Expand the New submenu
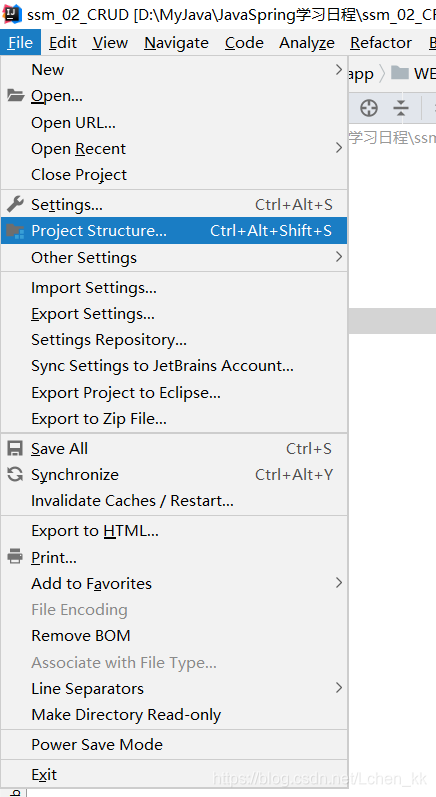This screenshot has width=436, height=797. 174,70
